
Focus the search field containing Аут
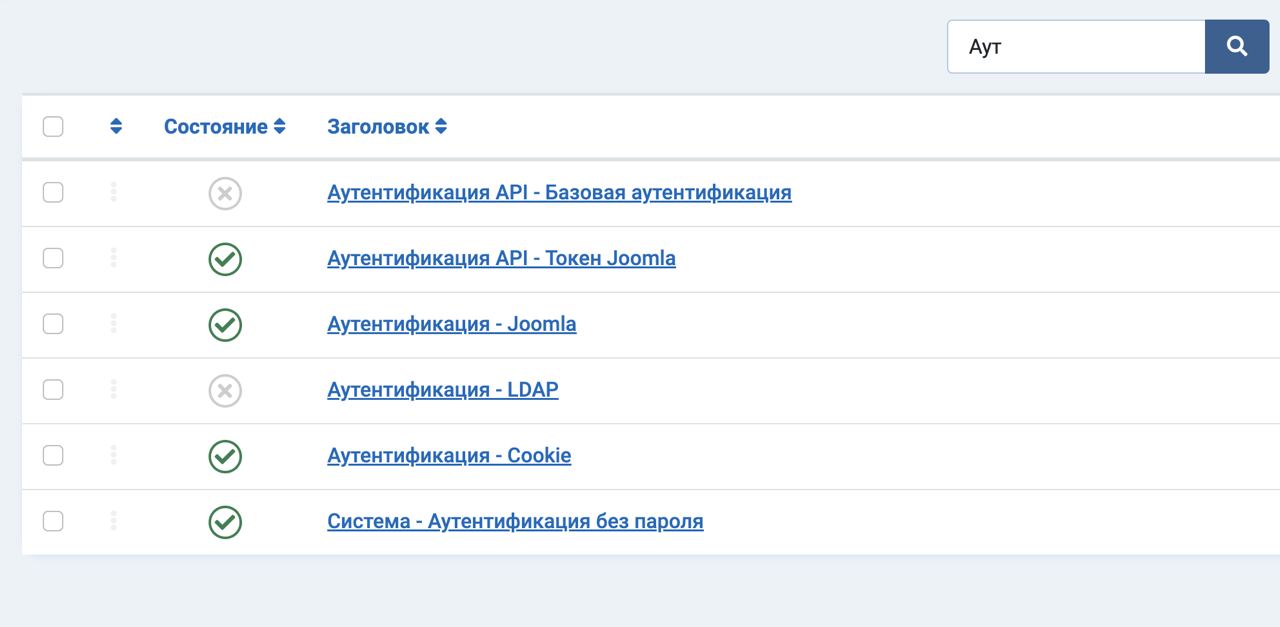click(1076, 46)
